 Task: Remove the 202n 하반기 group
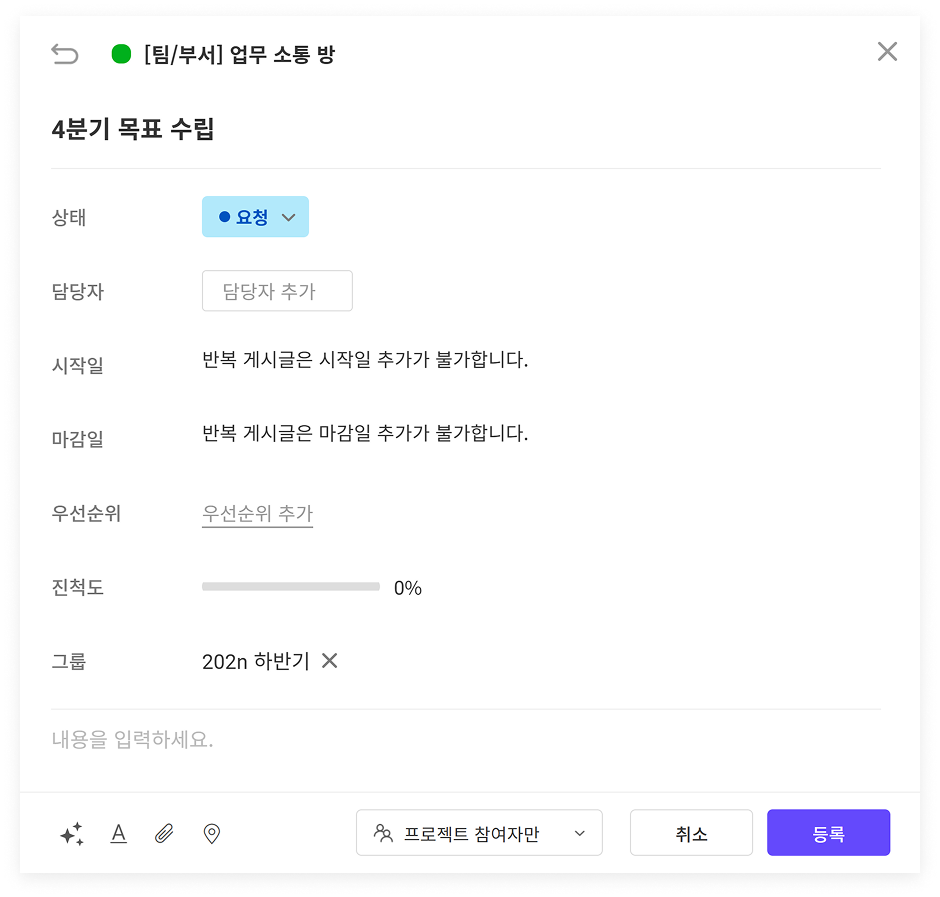click(329, 661)
